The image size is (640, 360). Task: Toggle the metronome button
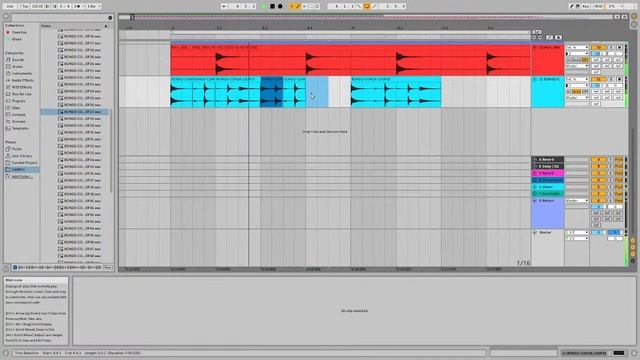point(78,6)
